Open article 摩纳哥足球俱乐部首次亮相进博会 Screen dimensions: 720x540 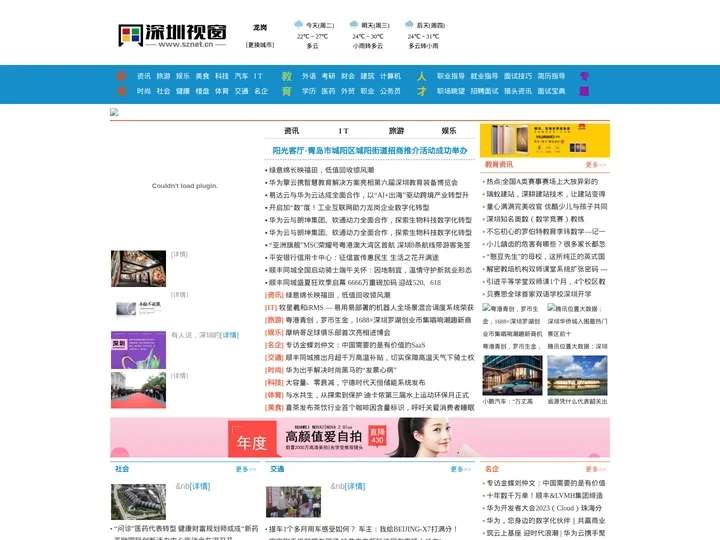(338, 332)
